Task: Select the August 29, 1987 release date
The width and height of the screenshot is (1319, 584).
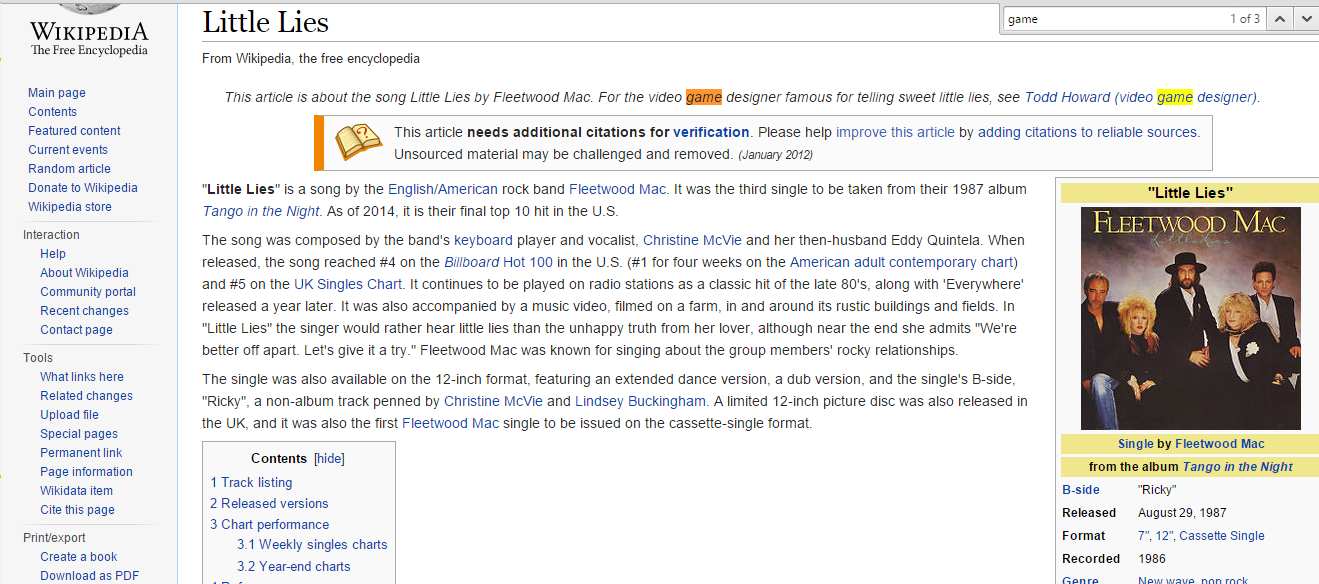Action: tap(1181, 513)
